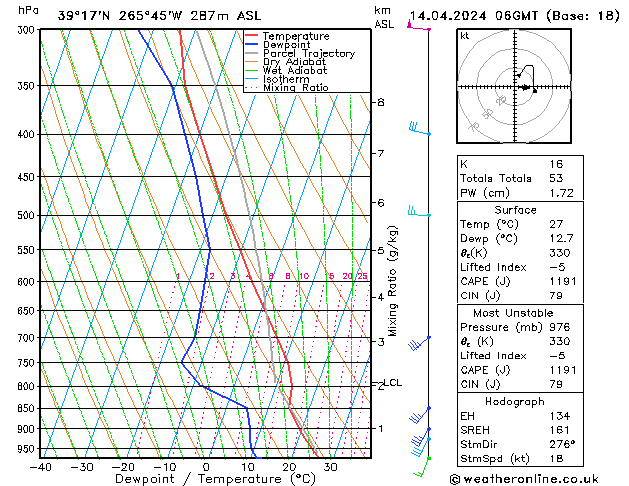Click the 400 pressure level label
Image resolution: width=629 pixels, height=486 pixels.
tap(28, 135)
